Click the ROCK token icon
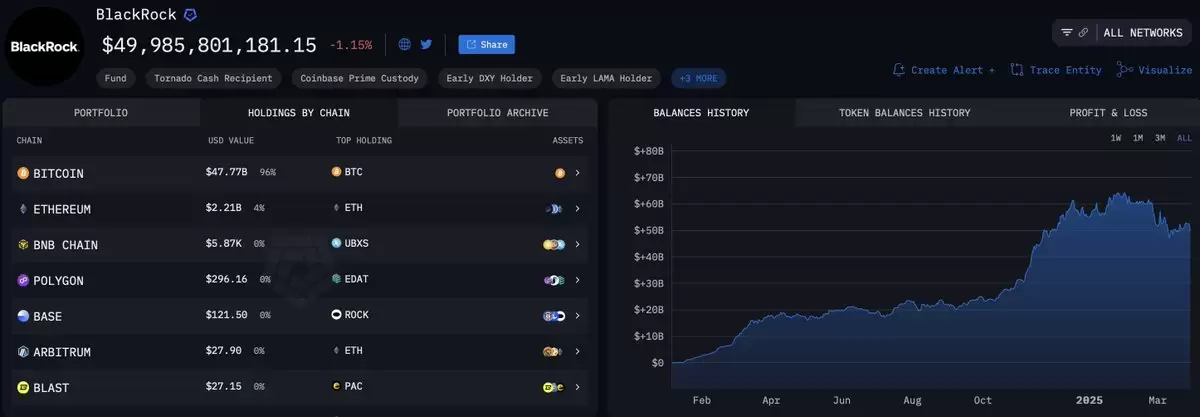 pyautogui.click(x=336, y=315)
